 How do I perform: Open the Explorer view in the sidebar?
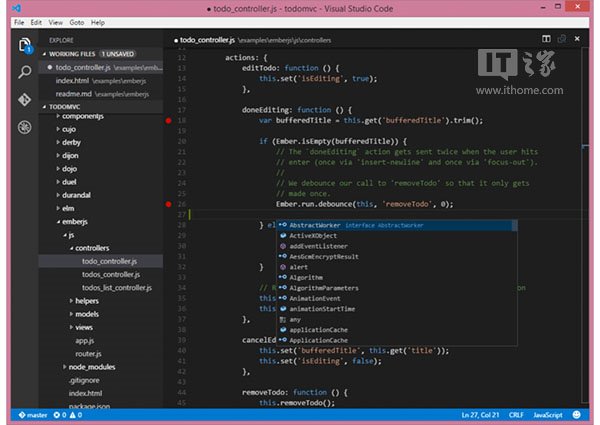pos(25,45)
